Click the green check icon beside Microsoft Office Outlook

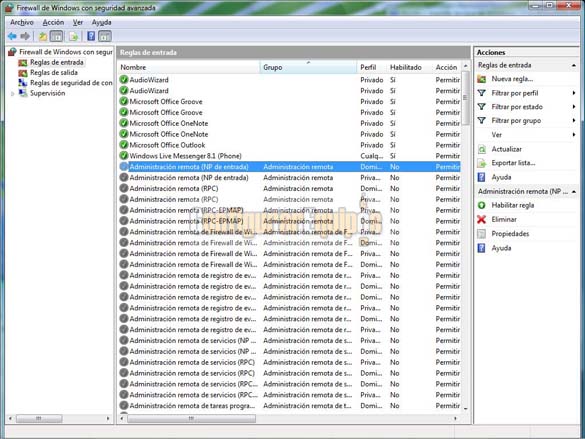[124, 145]
